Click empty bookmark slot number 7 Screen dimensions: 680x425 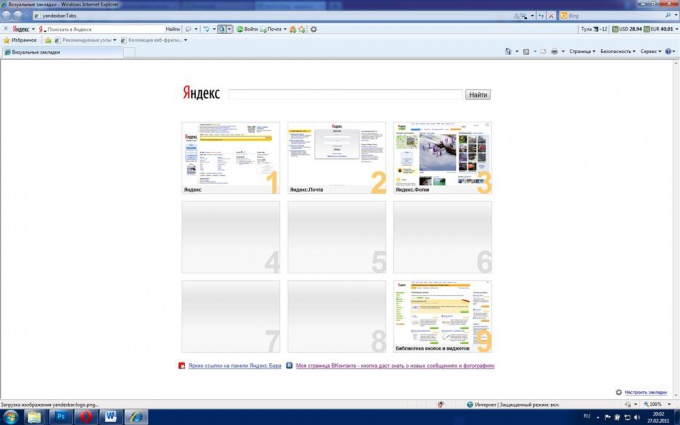pyautogui.click(x=231, y=316)
